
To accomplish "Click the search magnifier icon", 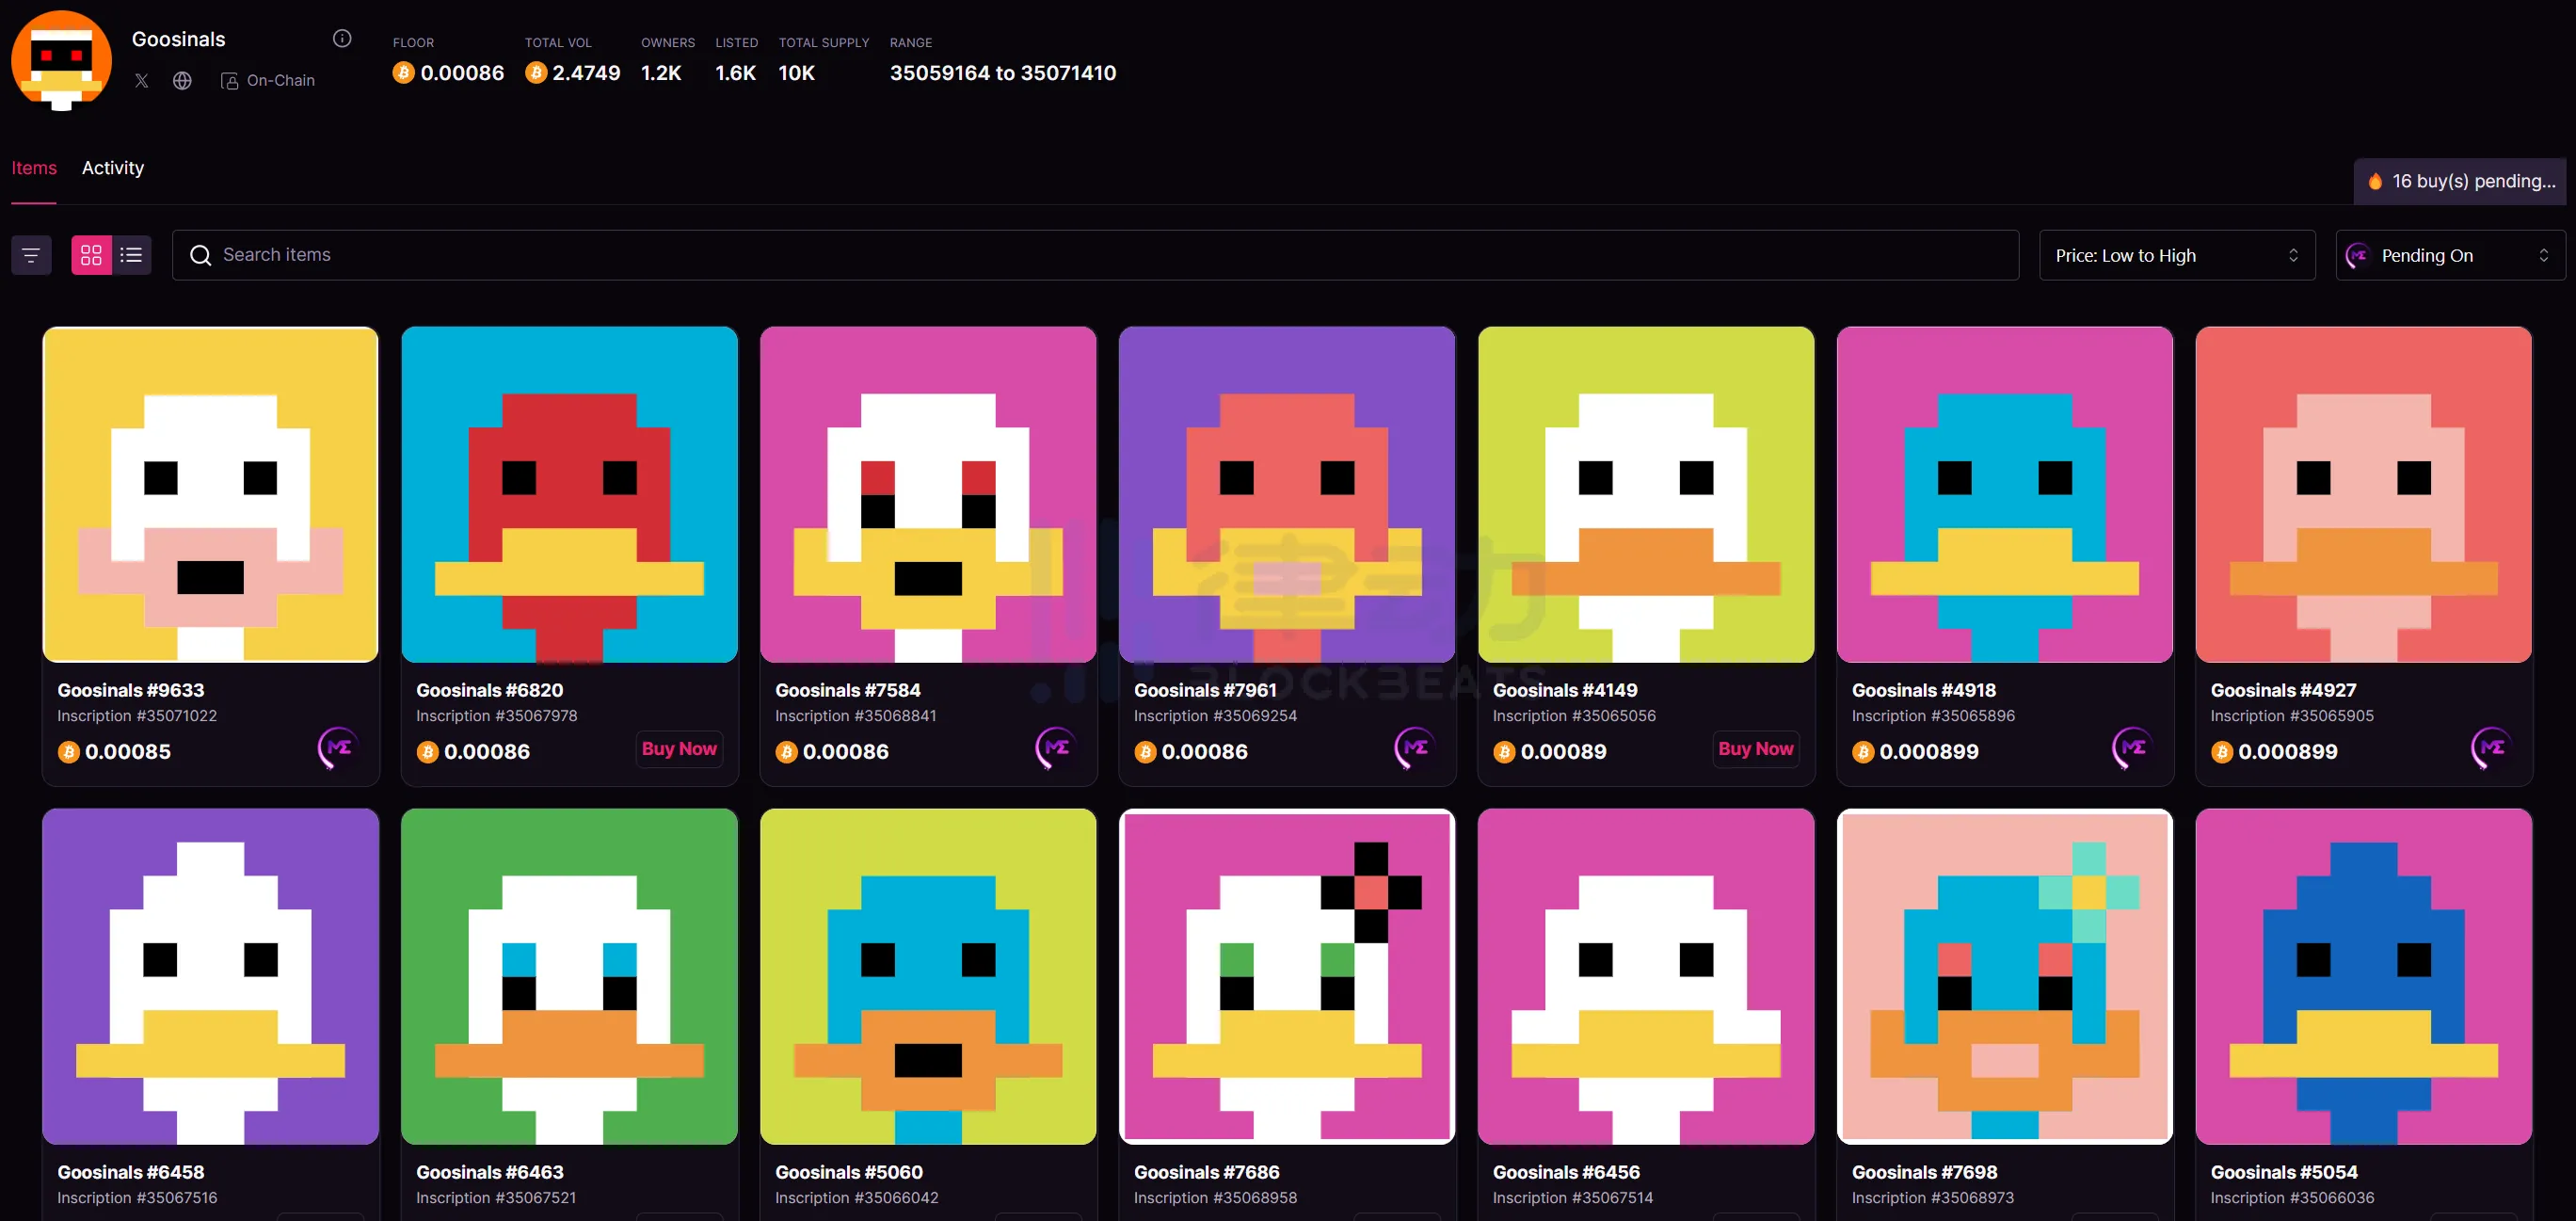I will point(200,256).
